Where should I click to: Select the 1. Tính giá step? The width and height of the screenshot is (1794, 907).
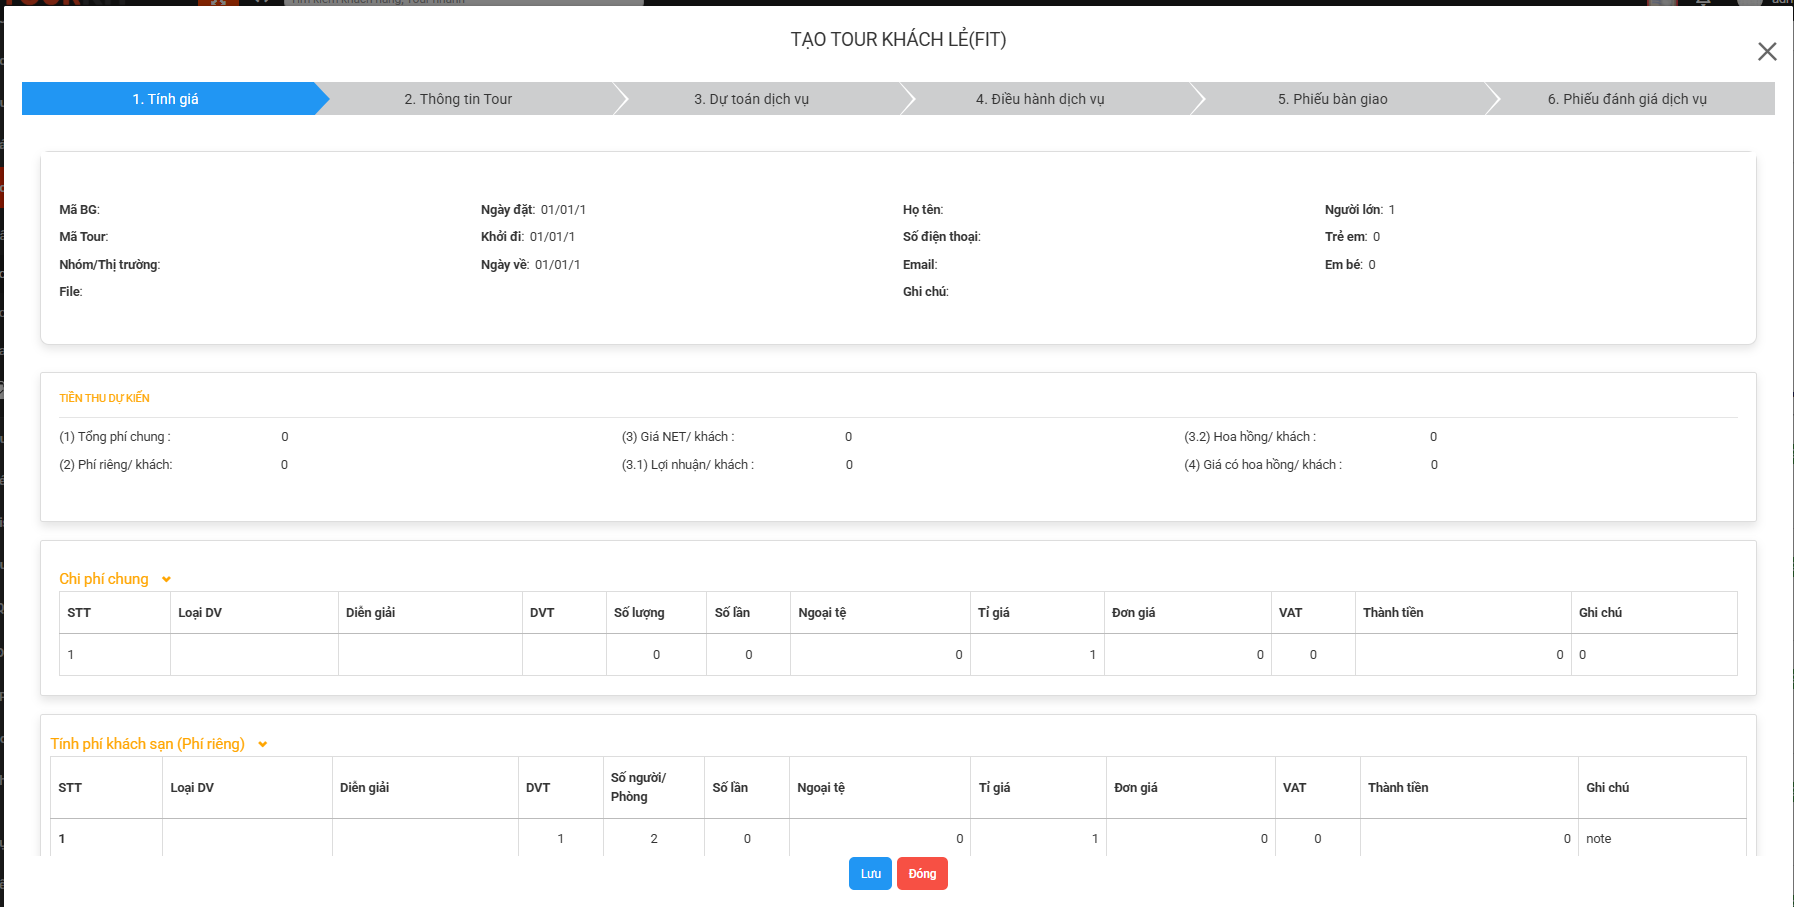166,99
